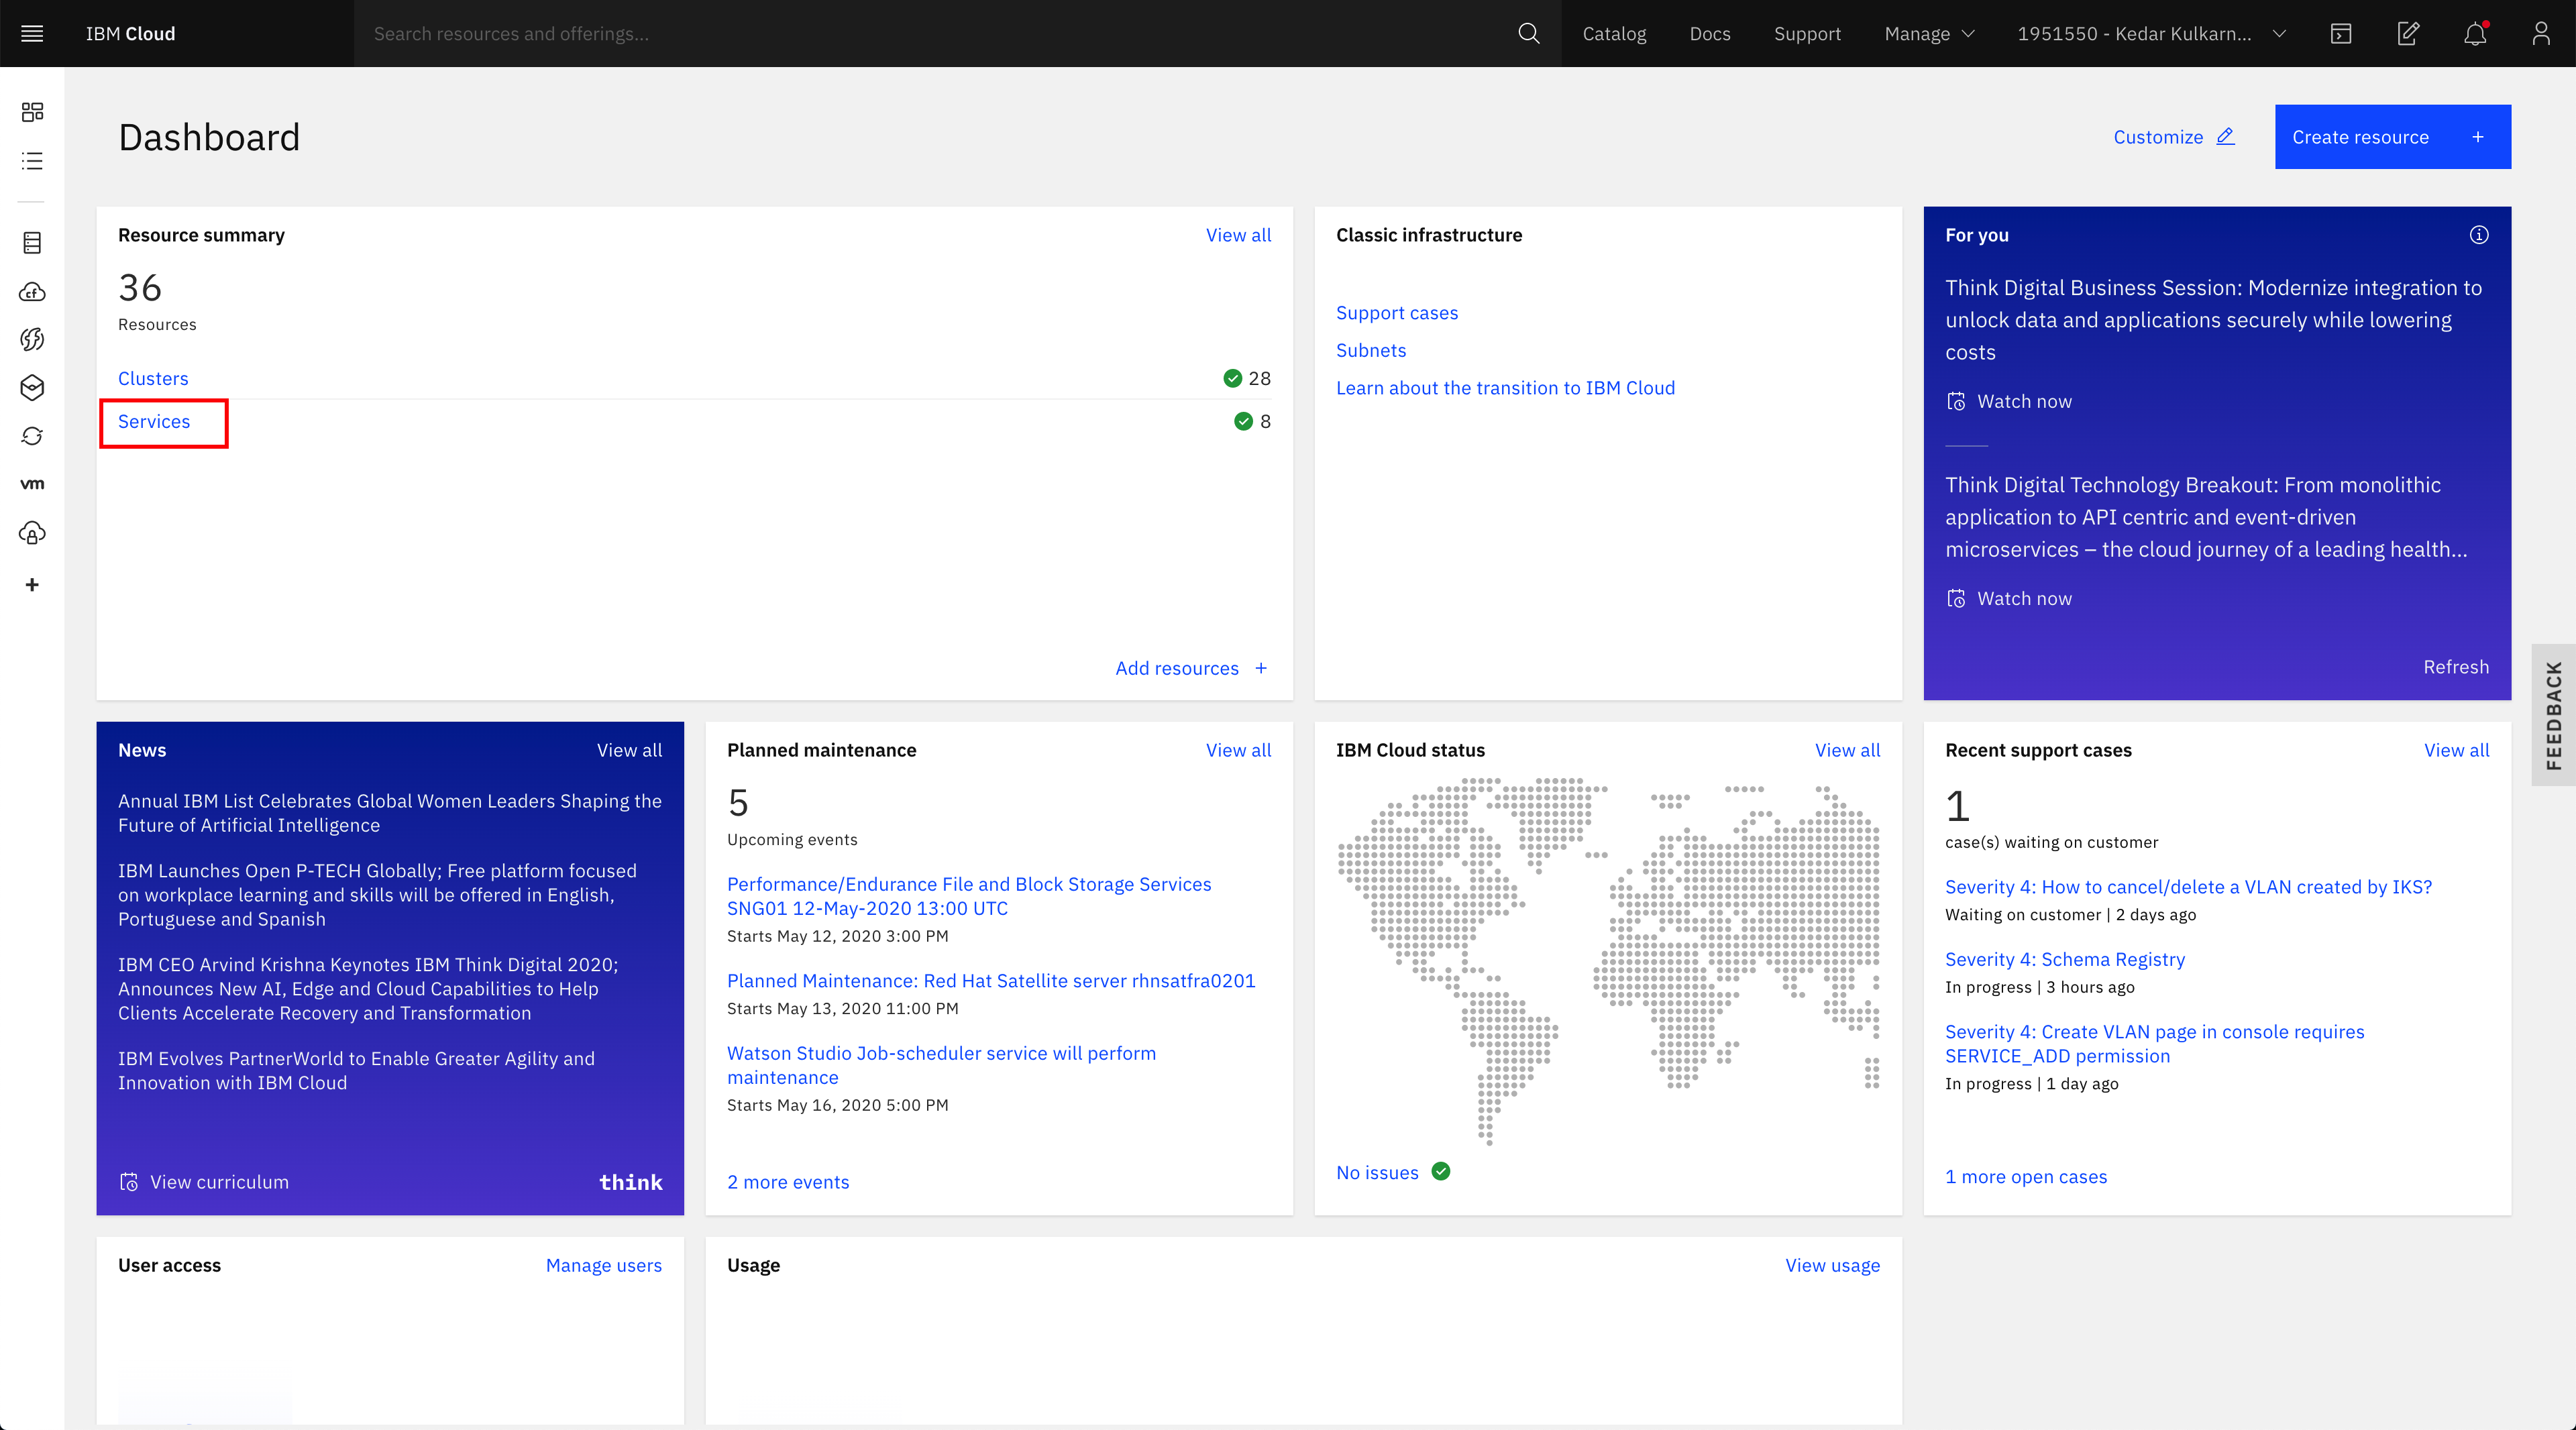Focus the search resources input field

(930, 33)
